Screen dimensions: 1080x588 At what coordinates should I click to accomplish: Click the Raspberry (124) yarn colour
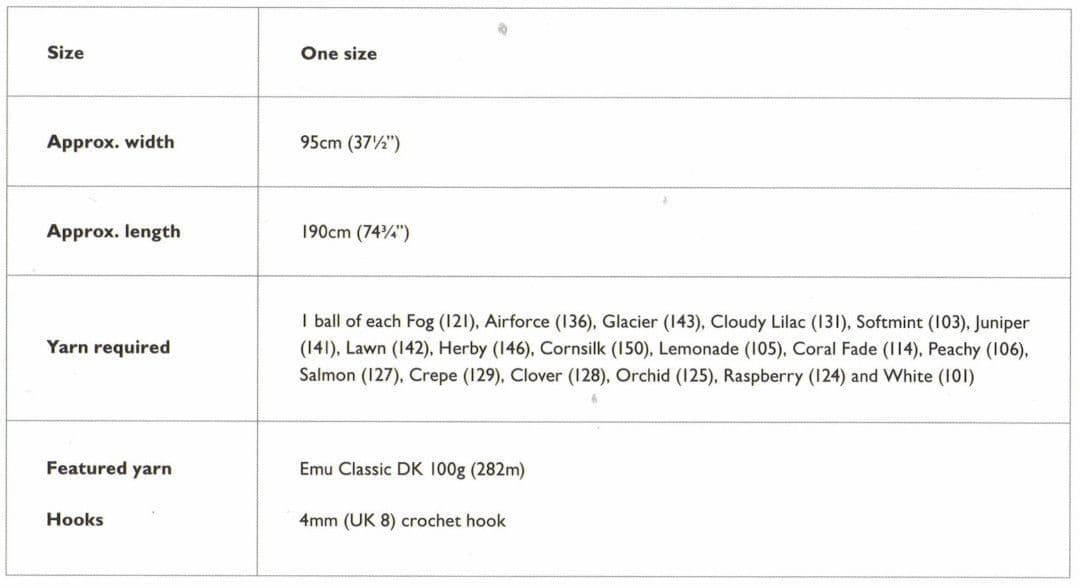(784, 376)
